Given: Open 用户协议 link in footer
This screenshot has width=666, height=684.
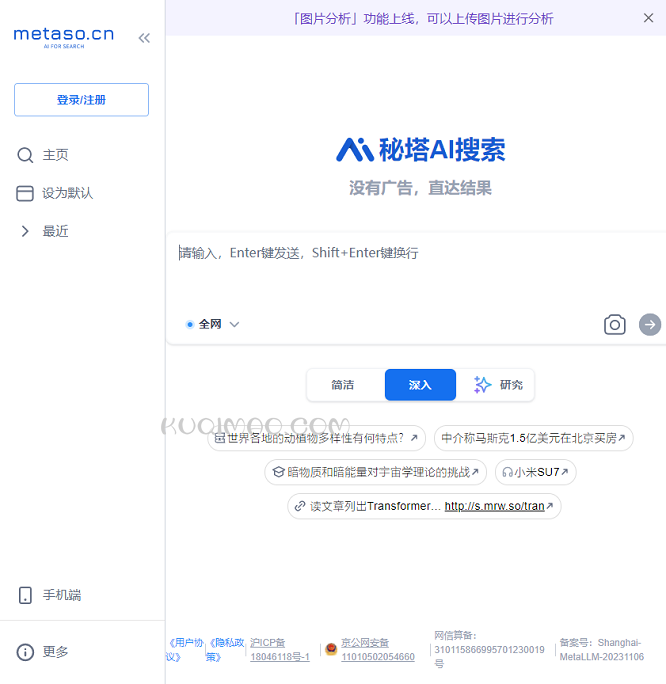Looking at the screenshot, I should click(184, 650).
